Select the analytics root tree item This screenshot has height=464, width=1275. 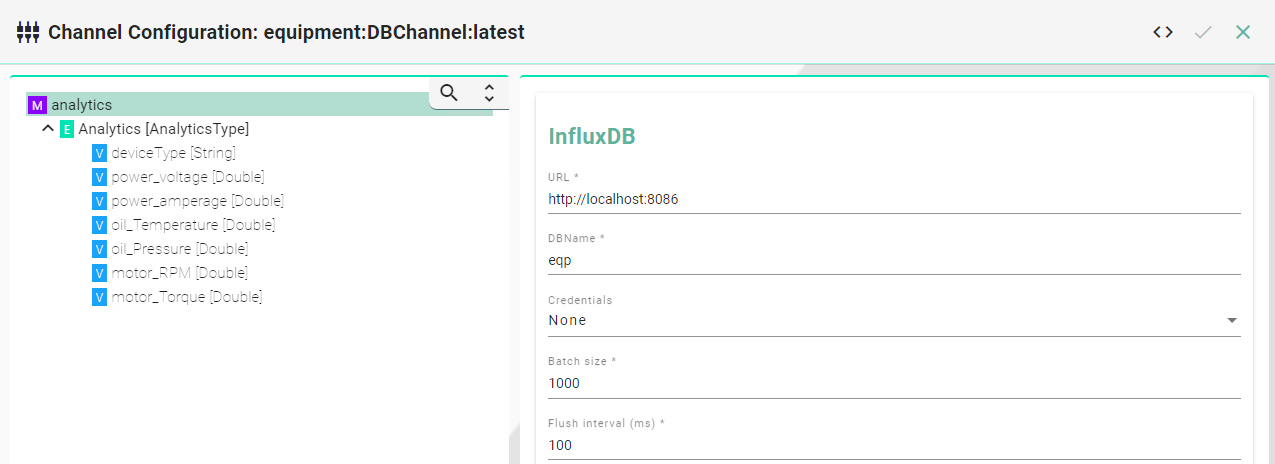coord(260,105)
